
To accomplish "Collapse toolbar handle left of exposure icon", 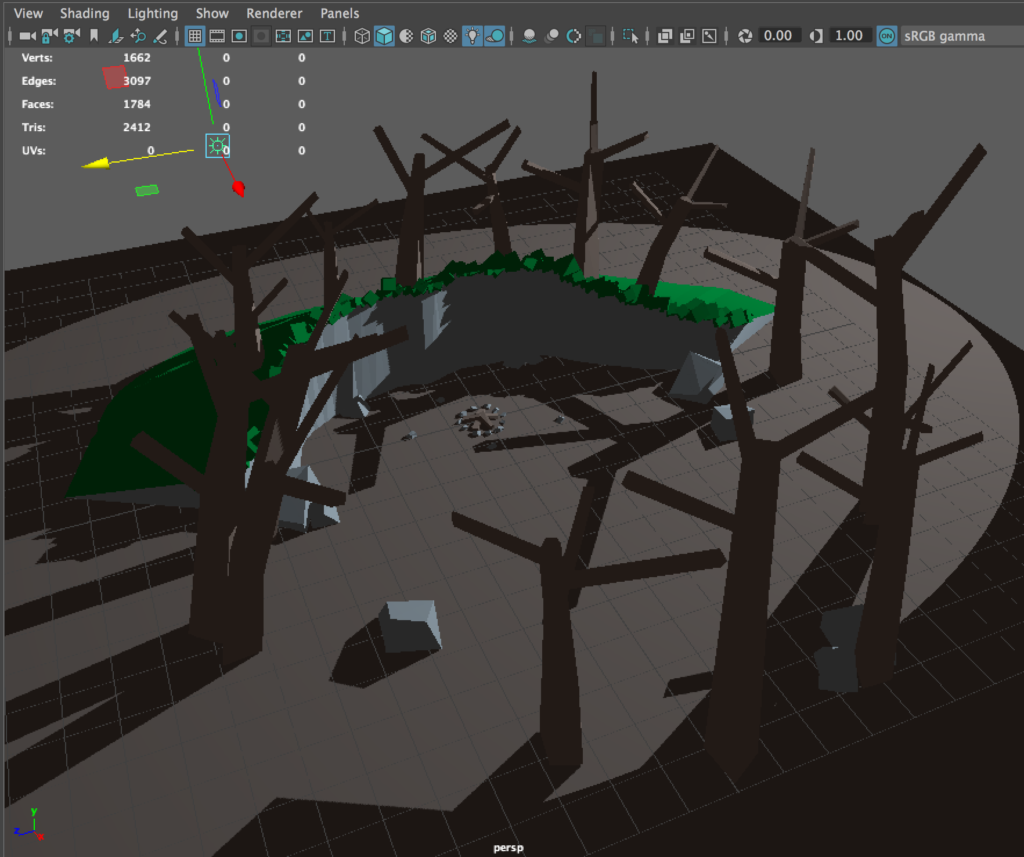I will coord(726,36).
